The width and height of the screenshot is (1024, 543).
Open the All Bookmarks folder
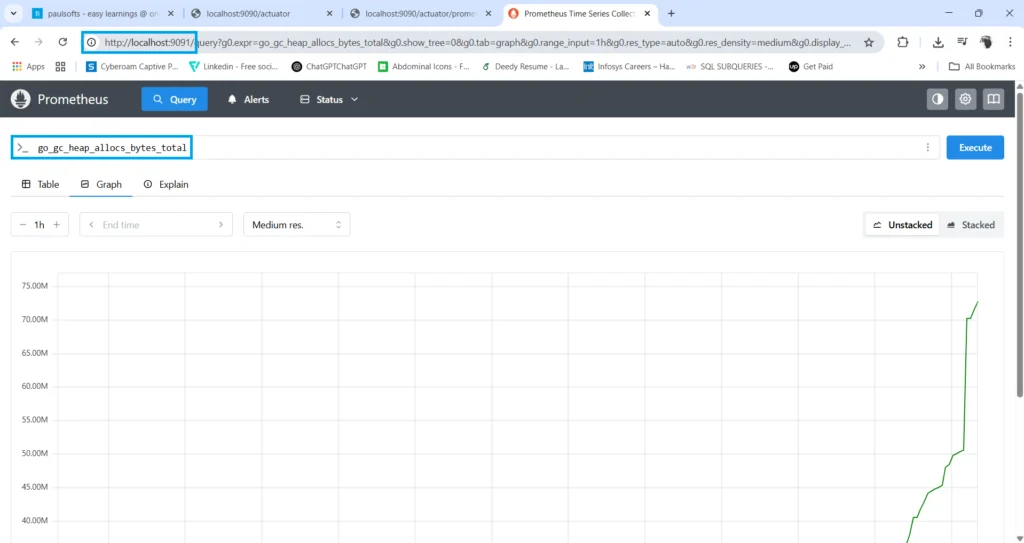pos(982,67)
